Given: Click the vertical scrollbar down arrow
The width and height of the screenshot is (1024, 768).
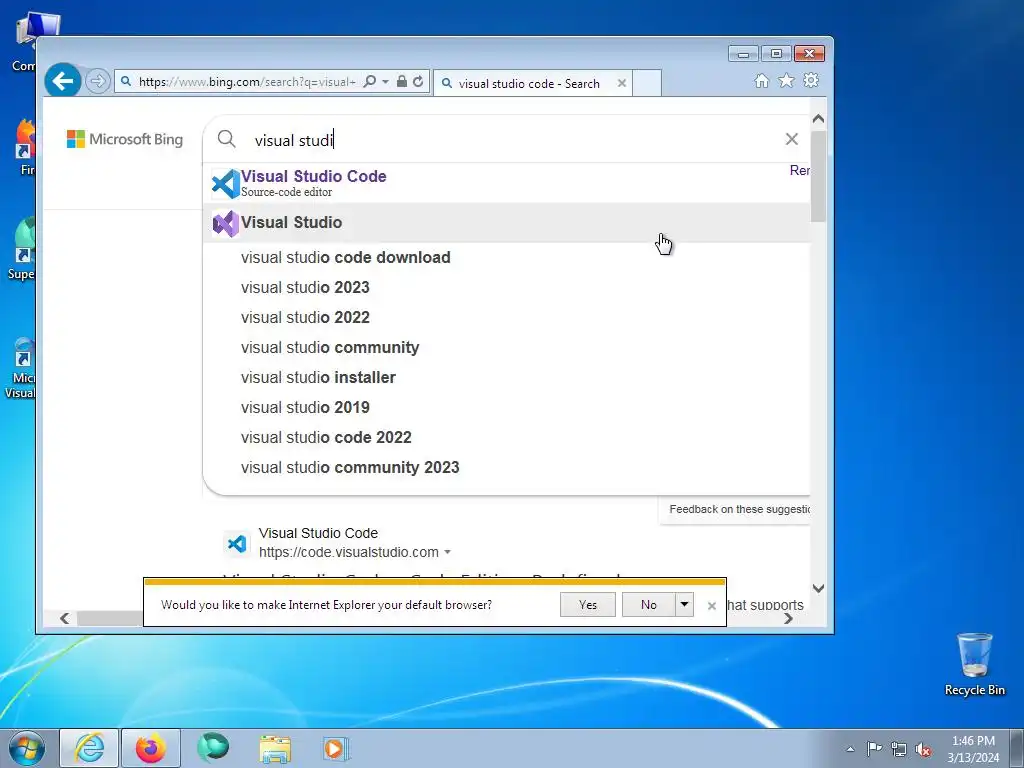Looking at the screenshot, I should coord(818,588).
